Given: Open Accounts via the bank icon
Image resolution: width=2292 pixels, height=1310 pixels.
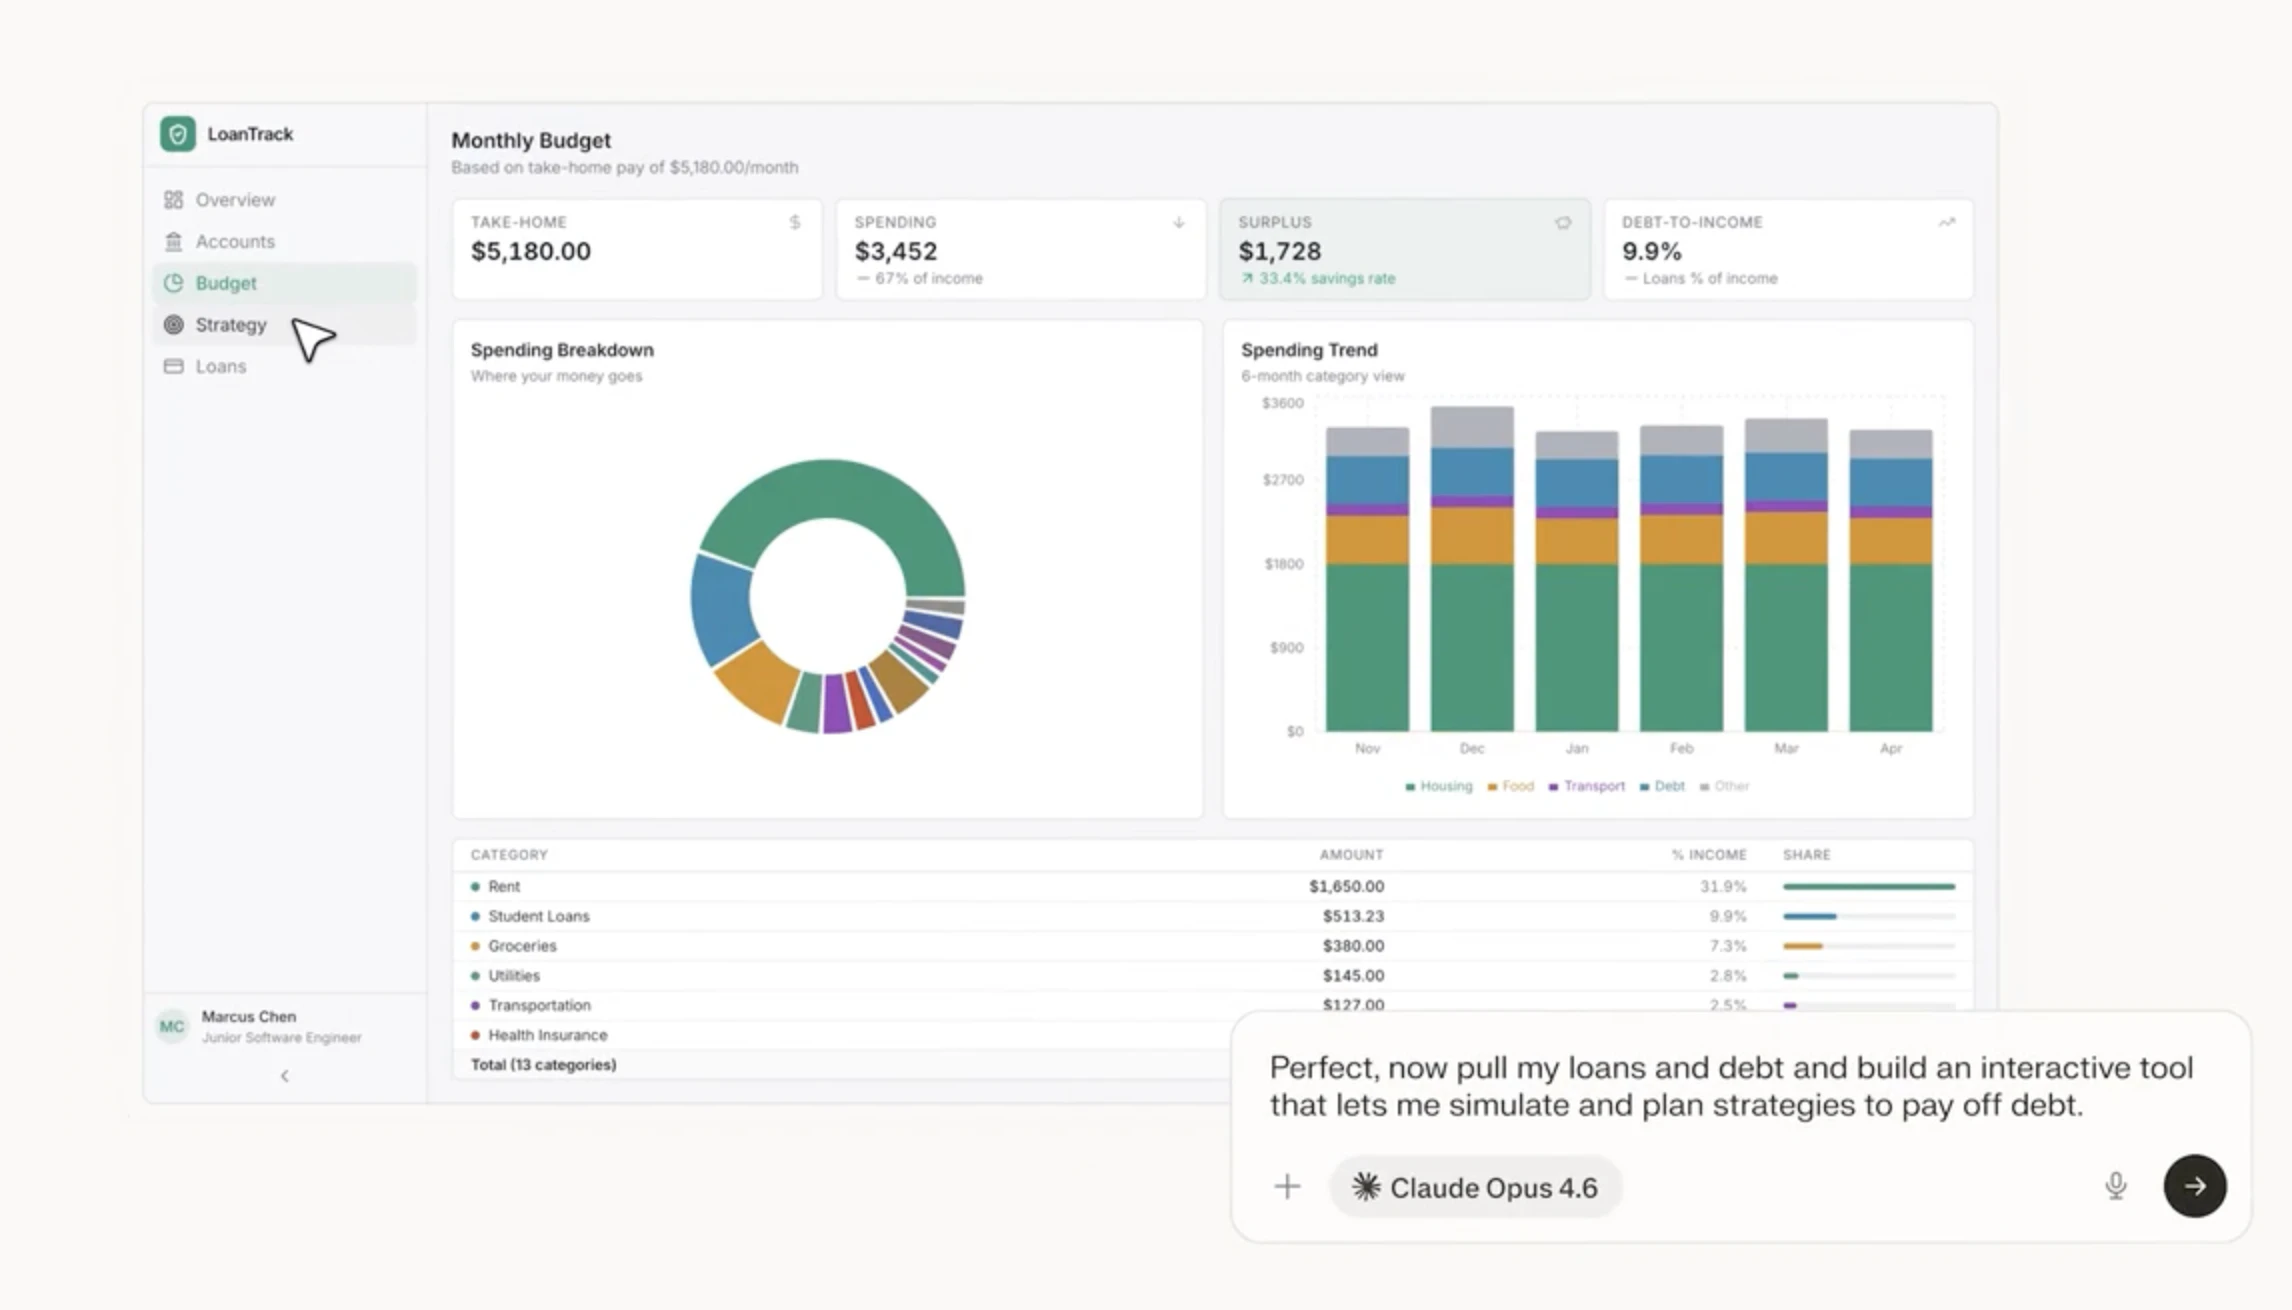Looking at the screenshot, I should tap(173, 241).
